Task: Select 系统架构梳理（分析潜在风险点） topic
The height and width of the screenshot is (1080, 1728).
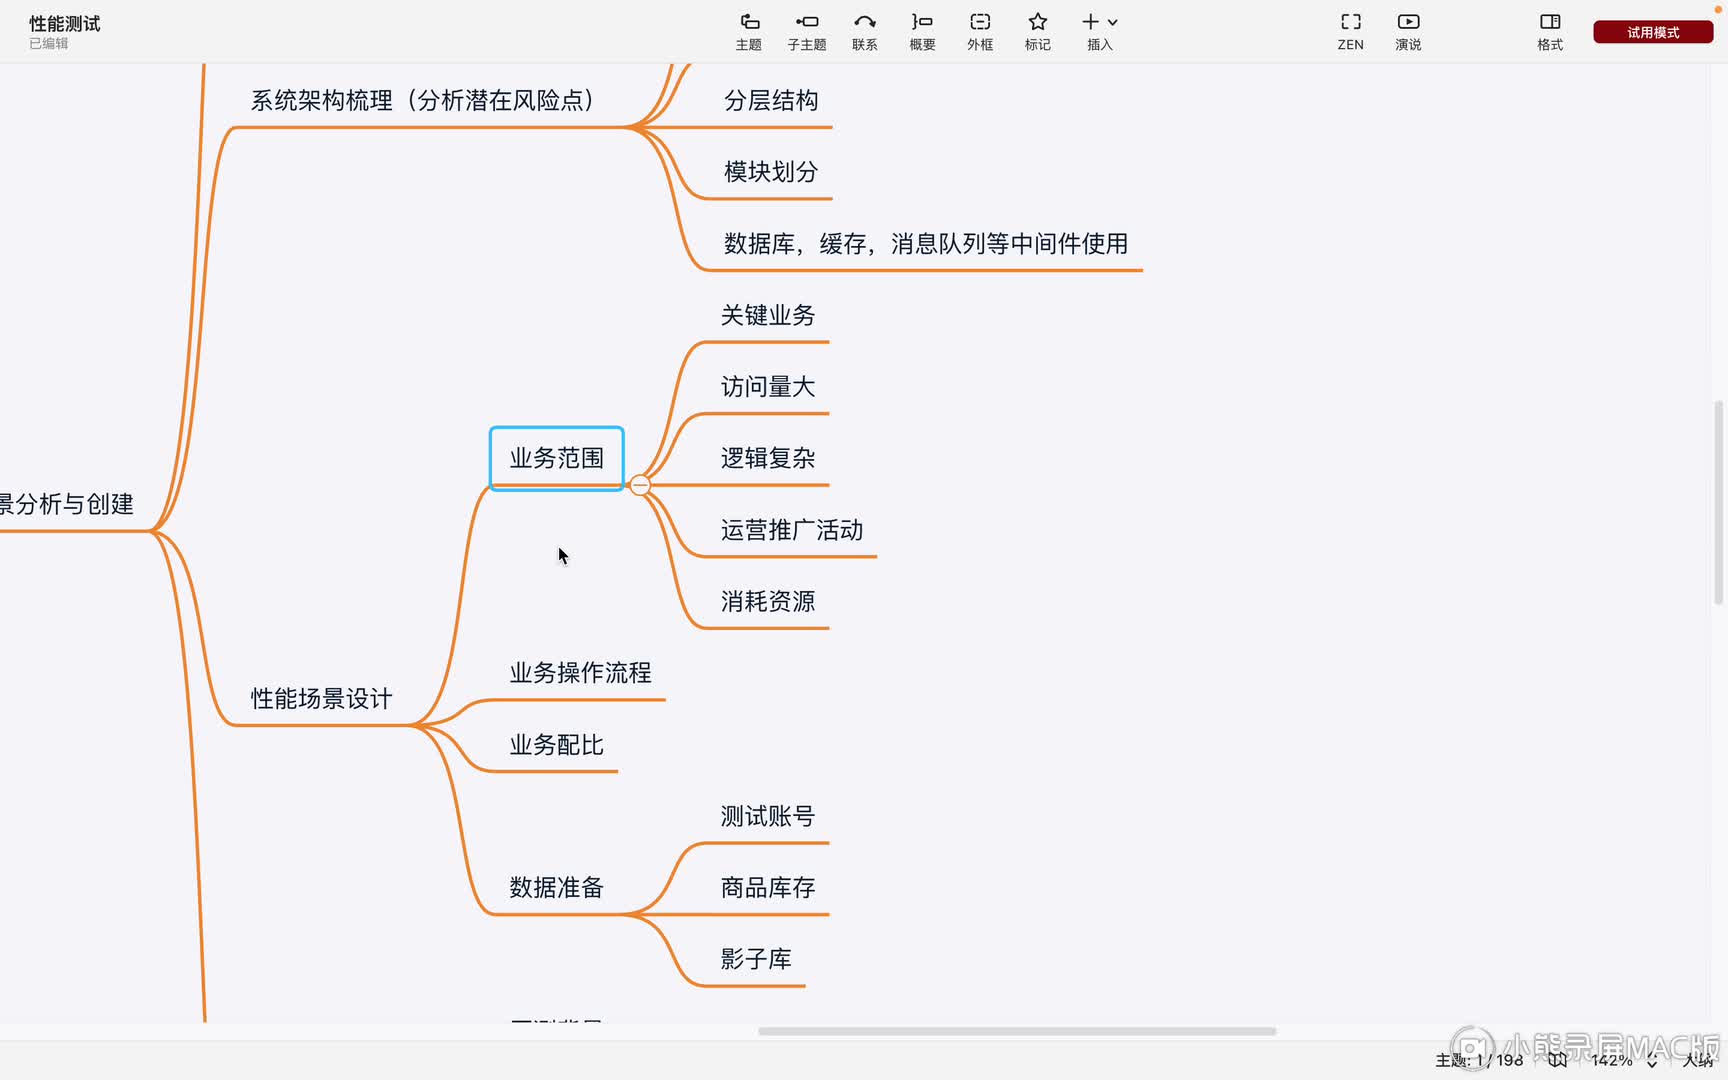Action: pyautogui.click(x=424, y=101)
